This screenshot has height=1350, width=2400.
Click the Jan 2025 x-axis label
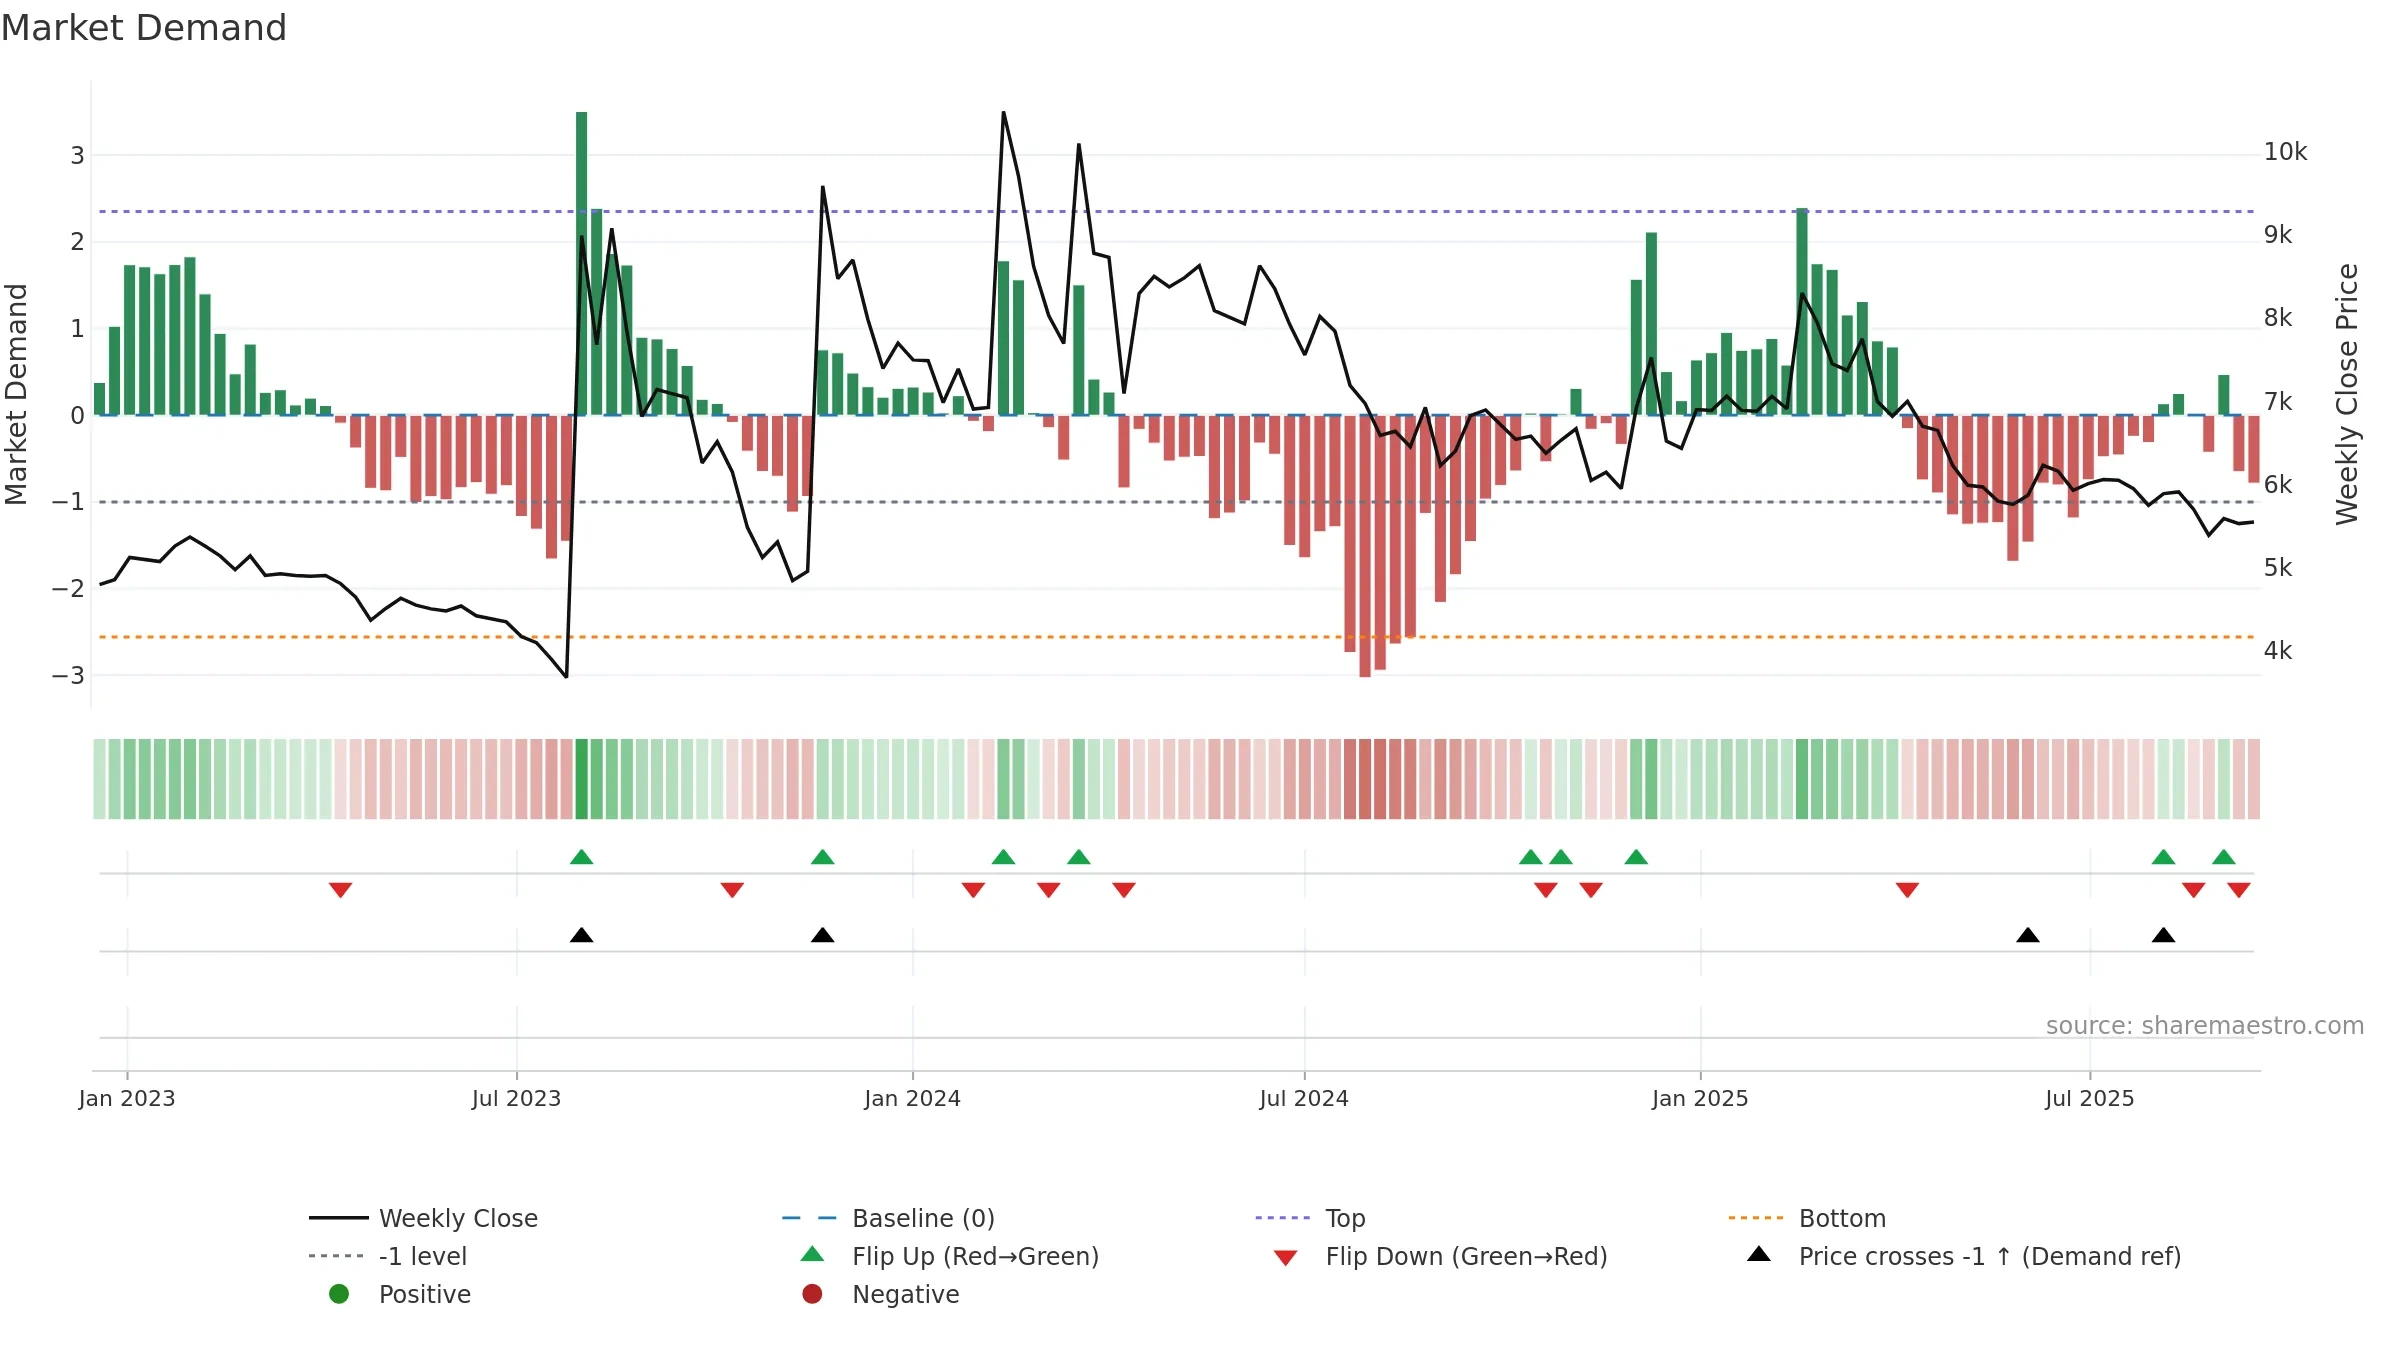[x=1700, y=1098]
